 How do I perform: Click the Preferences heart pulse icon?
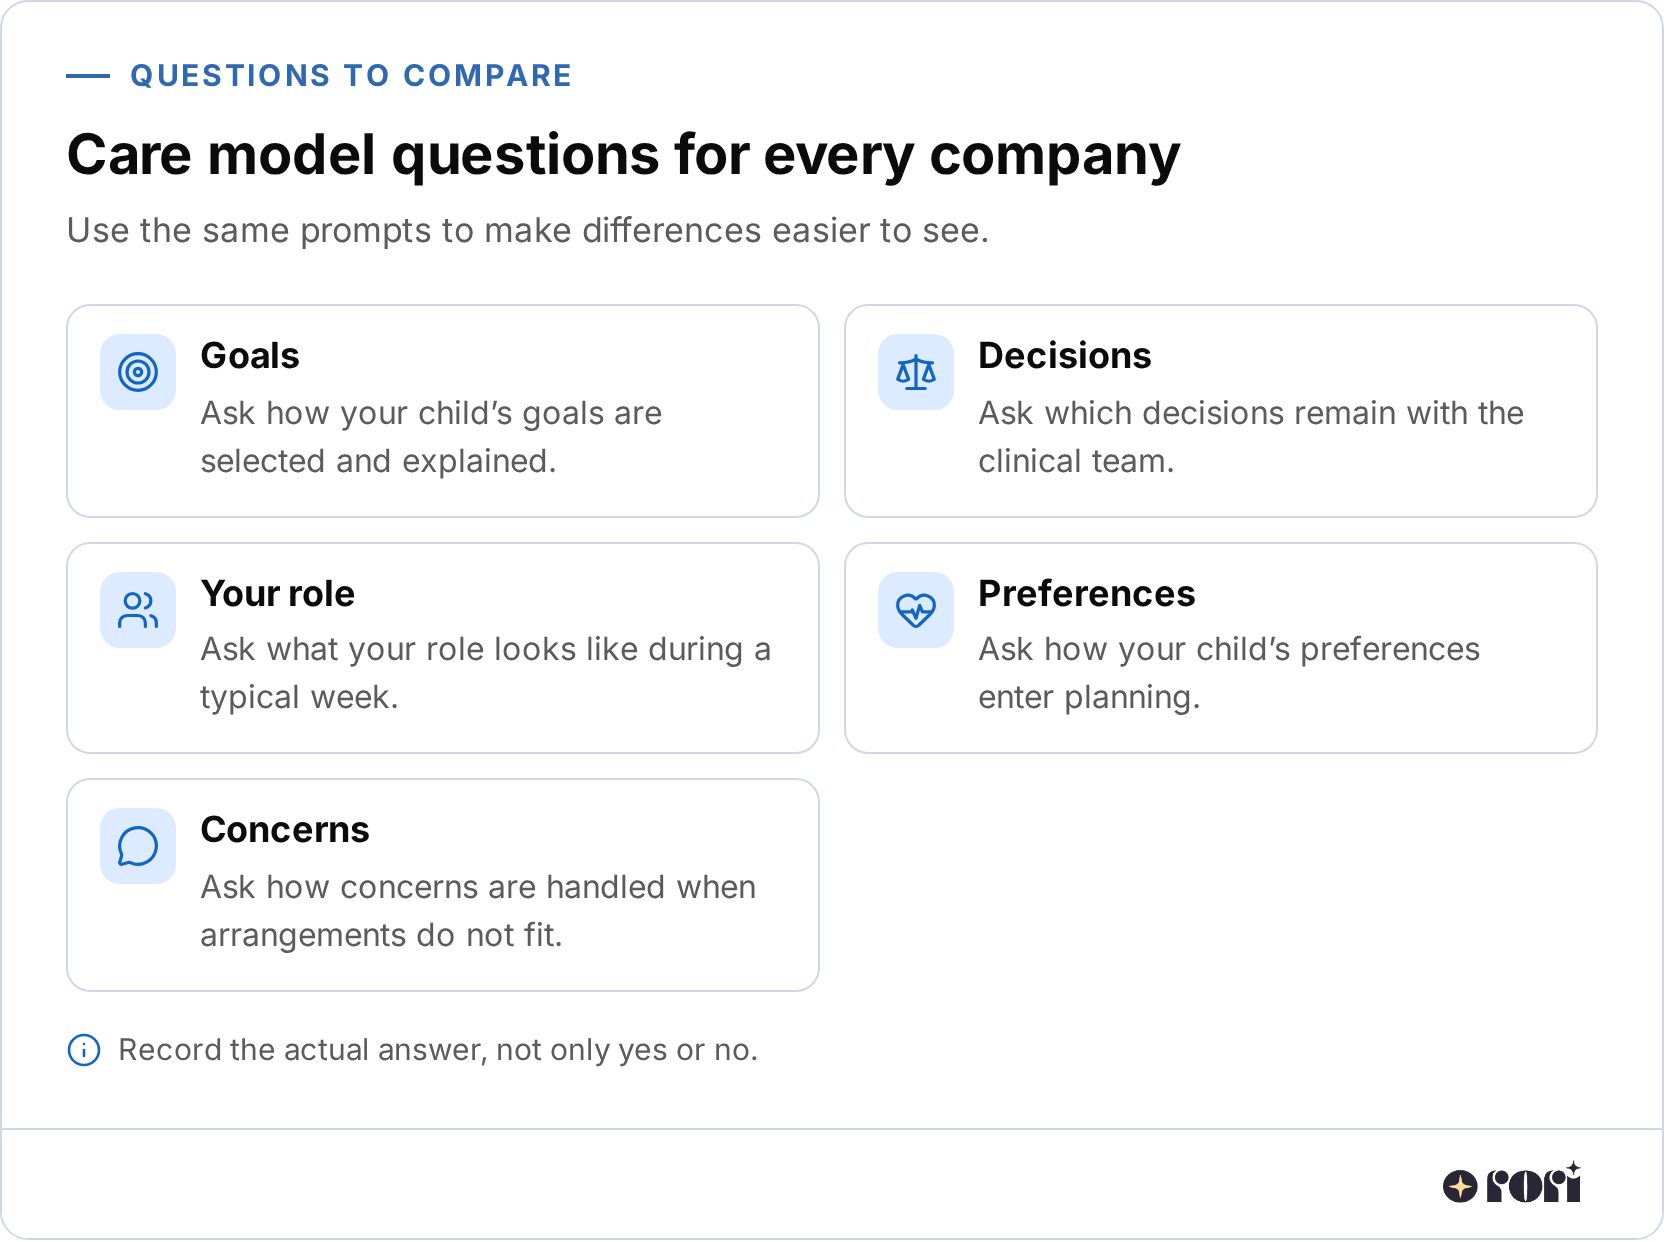click(x=916, y=610)
